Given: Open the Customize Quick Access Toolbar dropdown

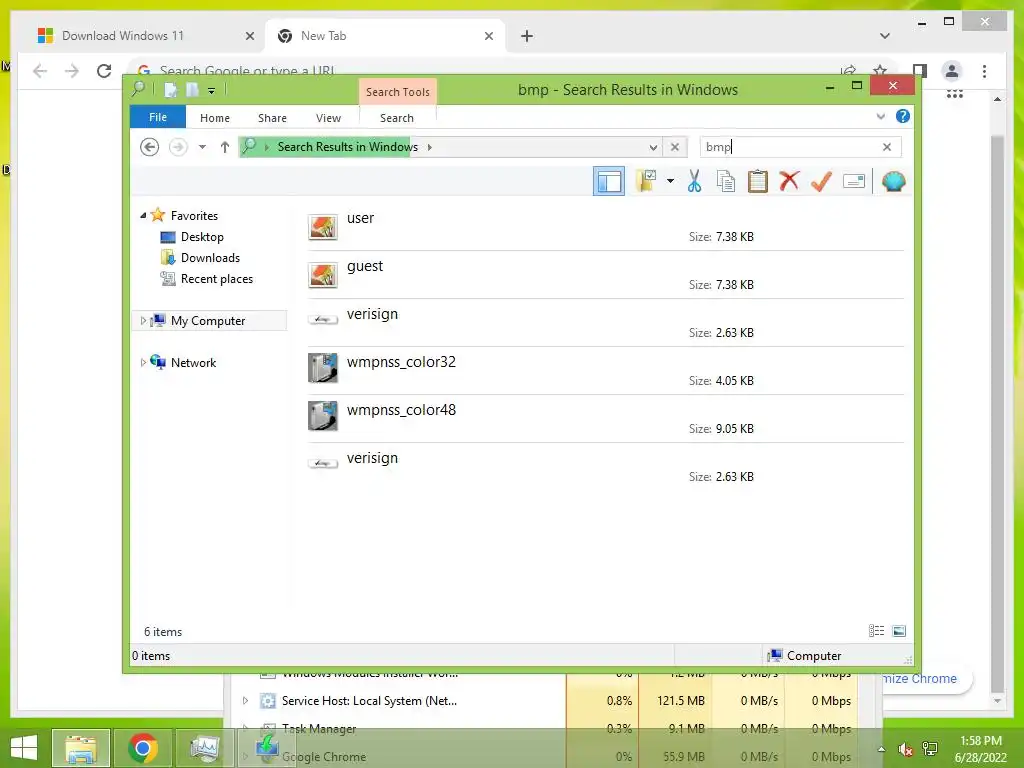Looking at the screenshot, I should [212, 90].
